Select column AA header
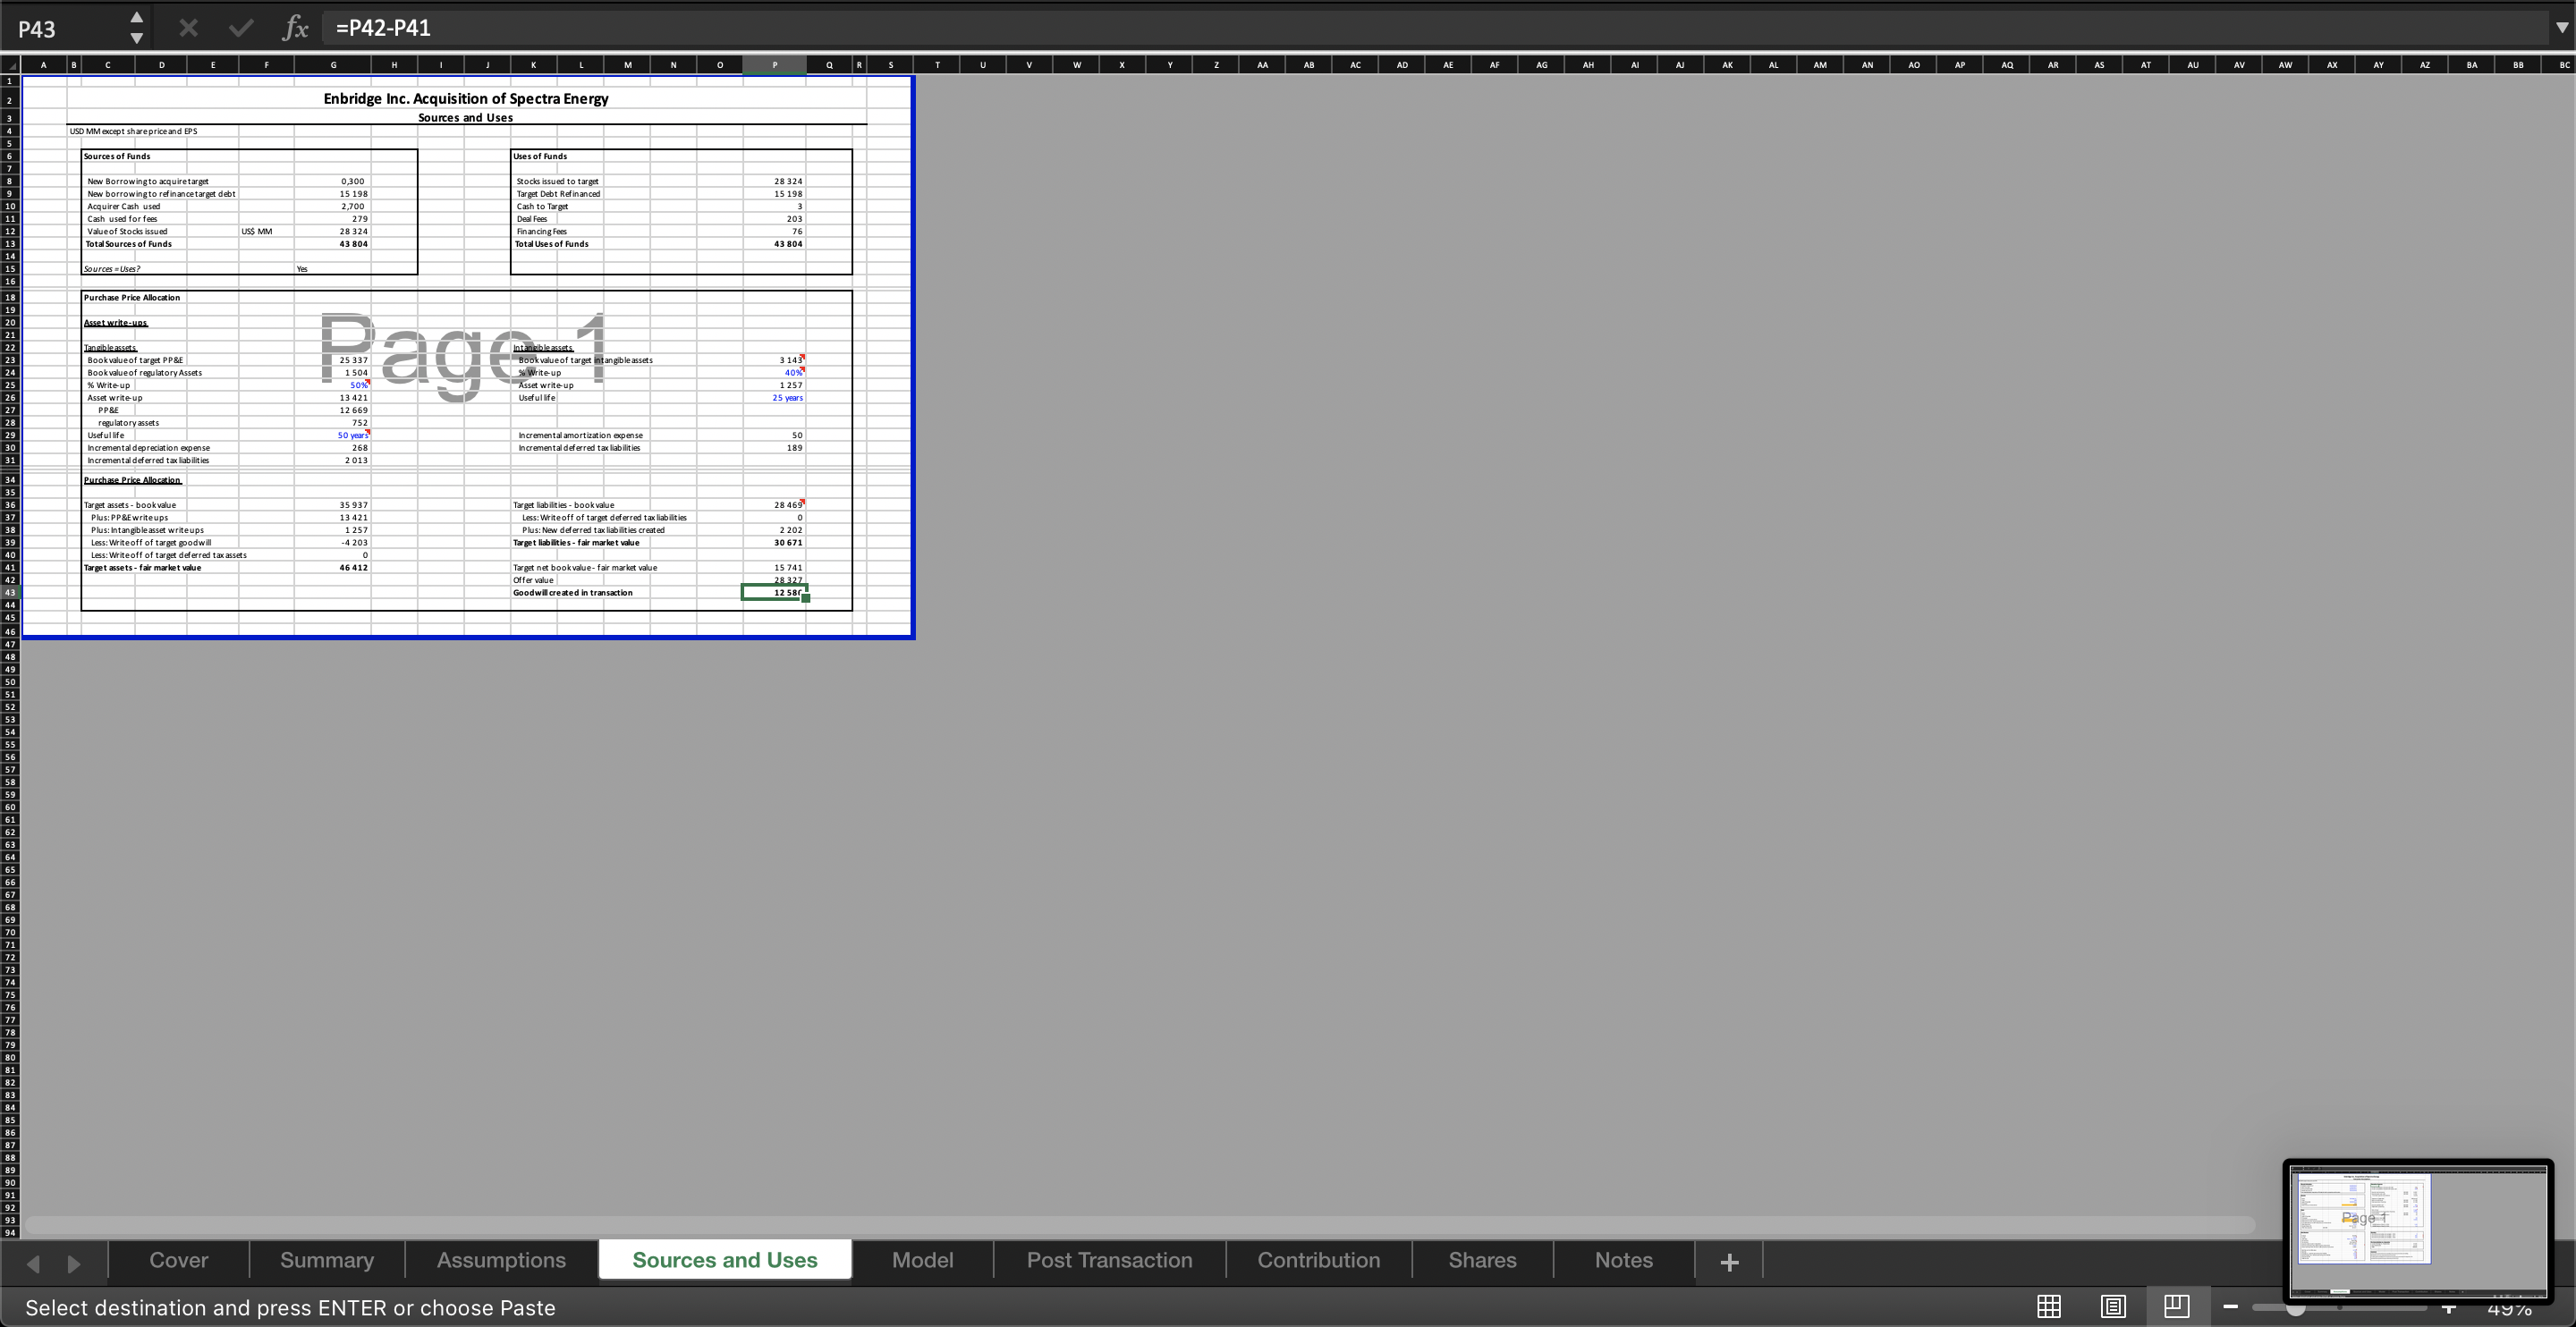 [1262, 65]
